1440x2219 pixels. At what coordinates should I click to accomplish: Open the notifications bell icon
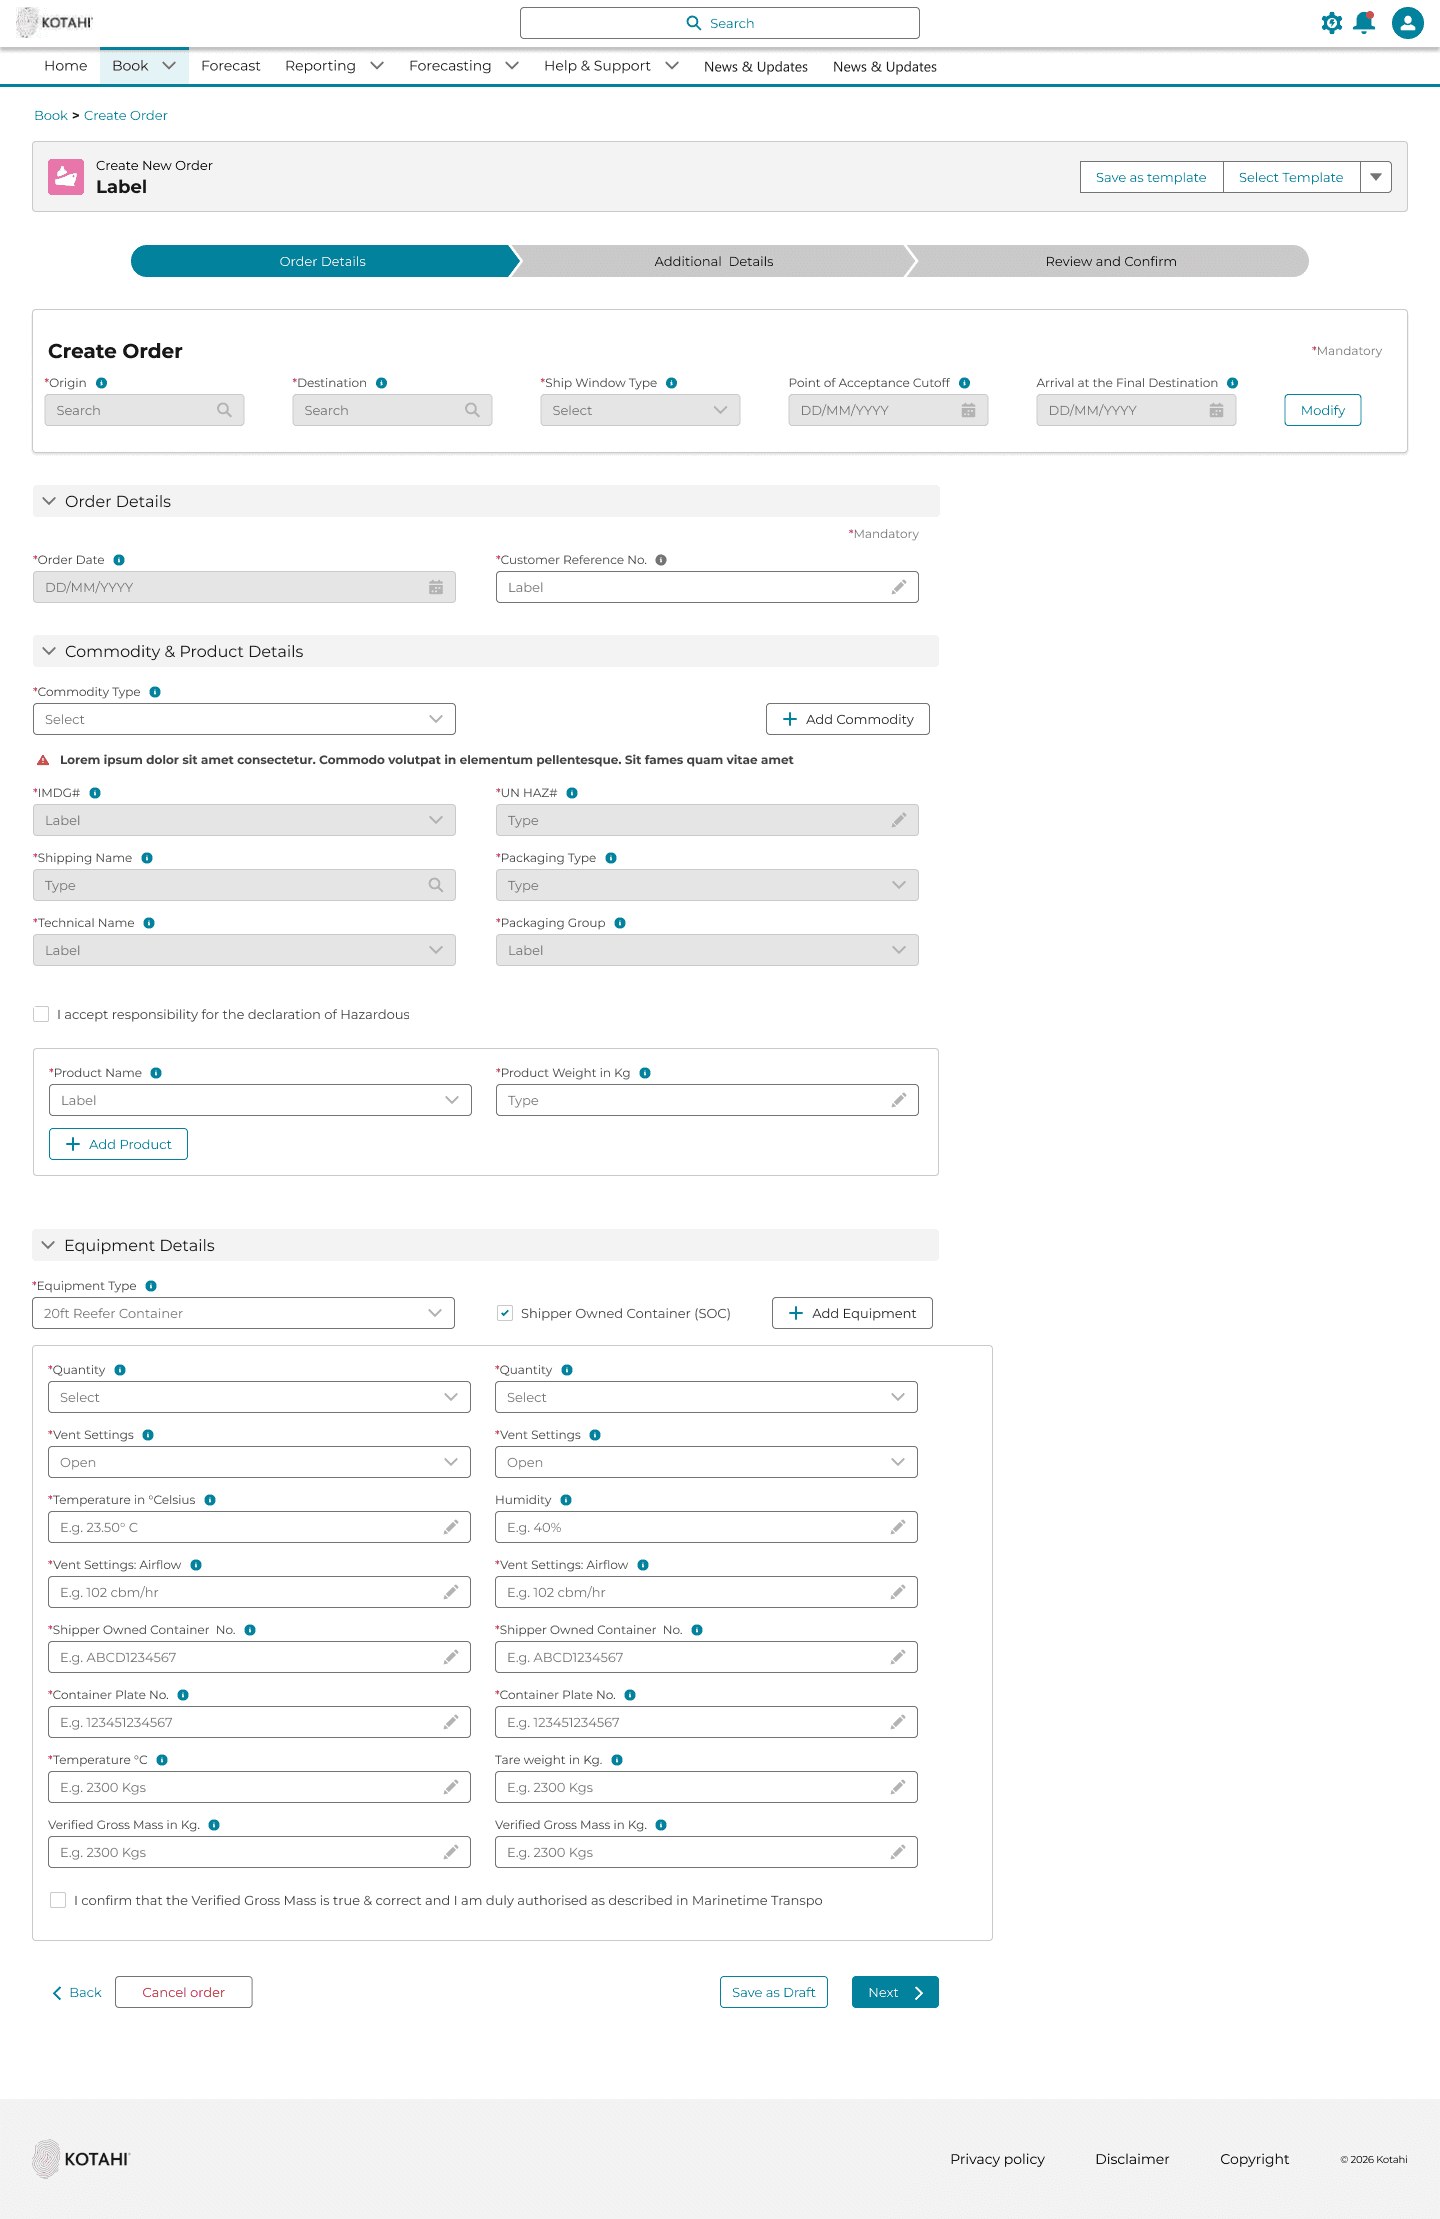pos(1364,22)
